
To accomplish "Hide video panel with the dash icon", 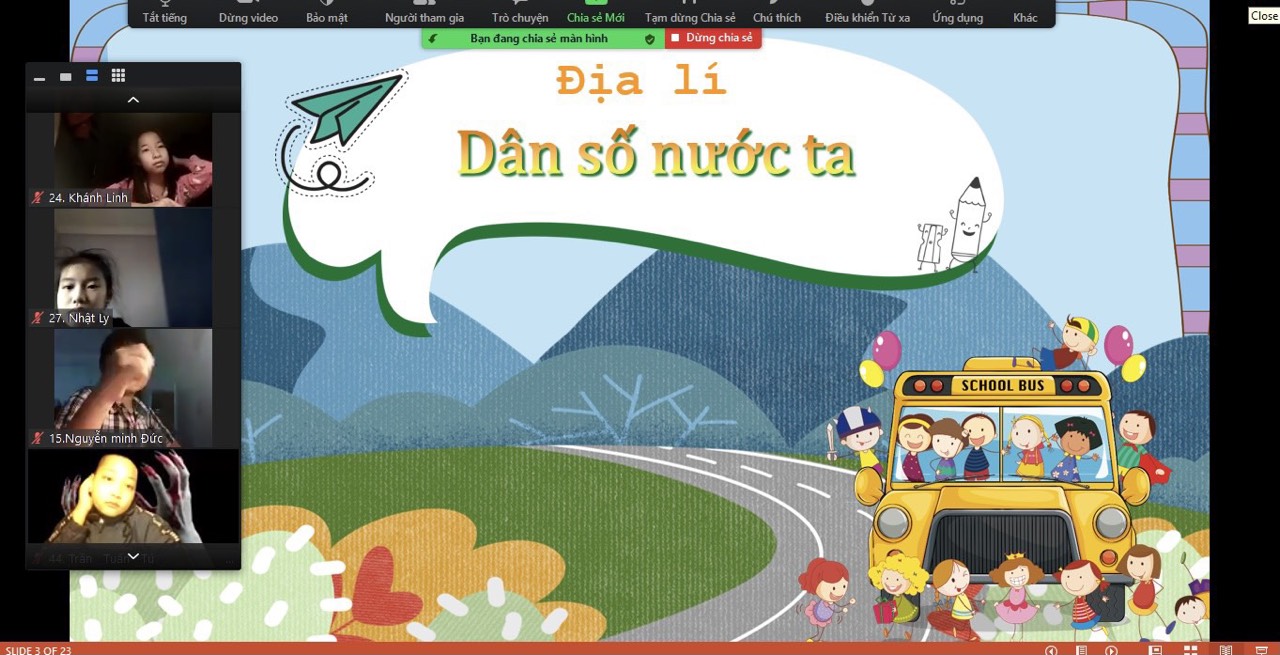I will tap(40, 78).
